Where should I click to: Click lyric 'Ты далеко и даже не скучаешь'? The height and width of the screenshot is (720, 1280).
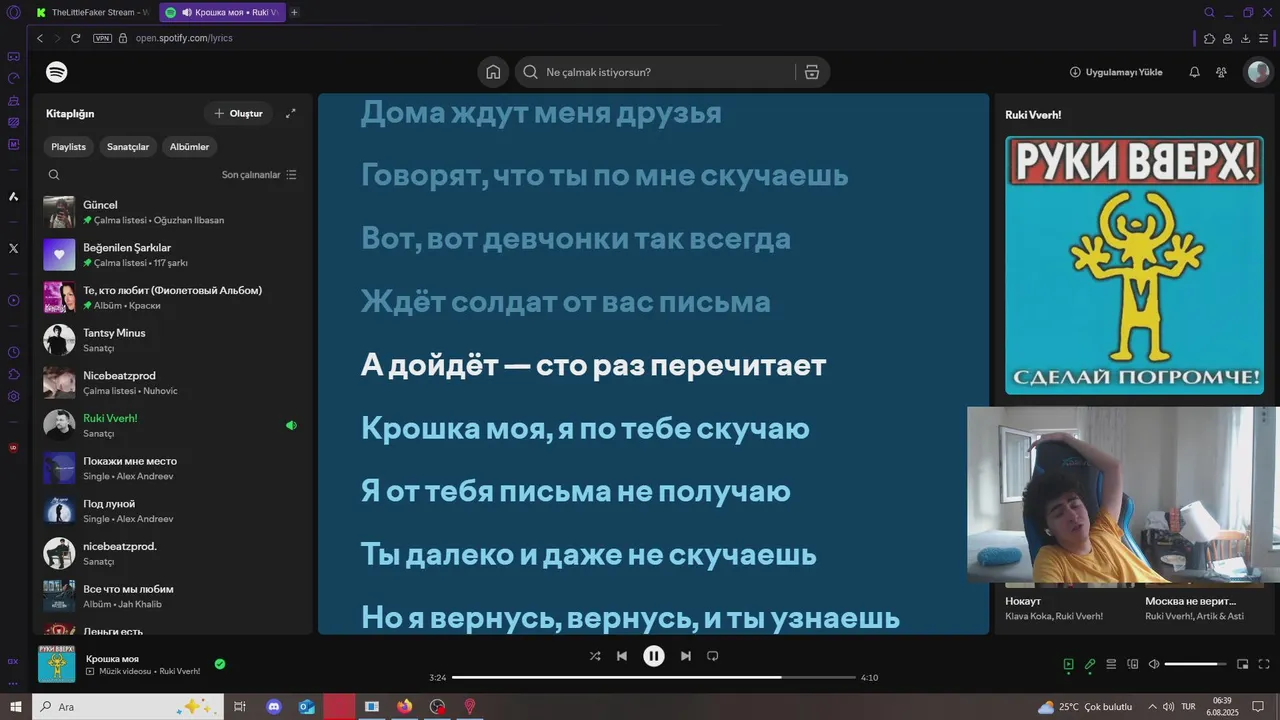588,555
